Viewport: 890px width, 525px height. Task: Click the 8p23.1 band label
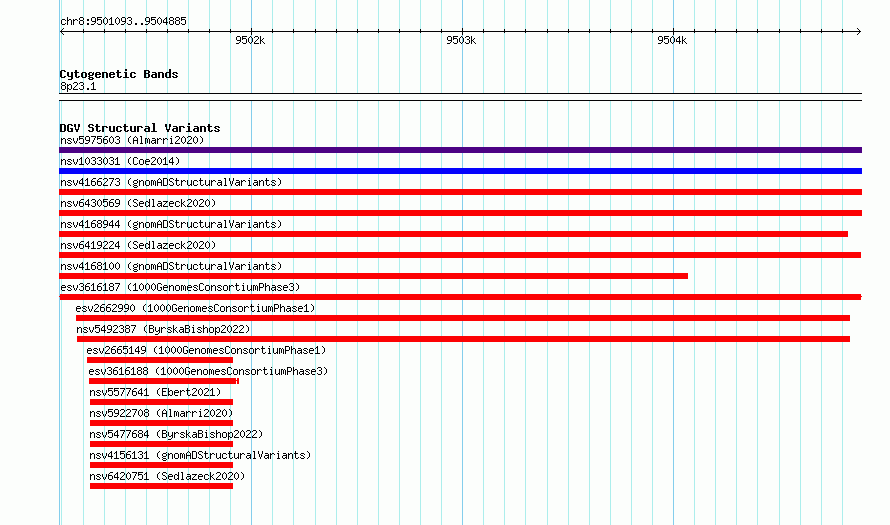point(78,86)
